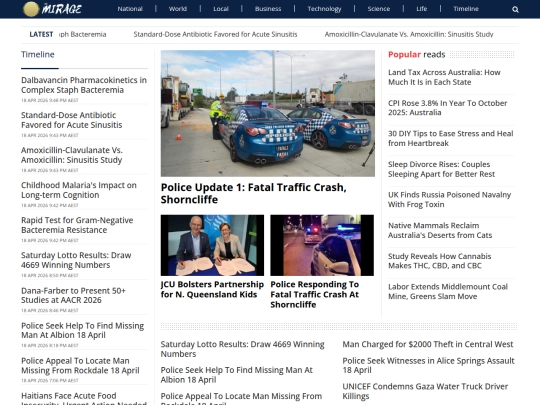Screen dimensions: 540x405
Task: Open the Business section
Action: 268,9
